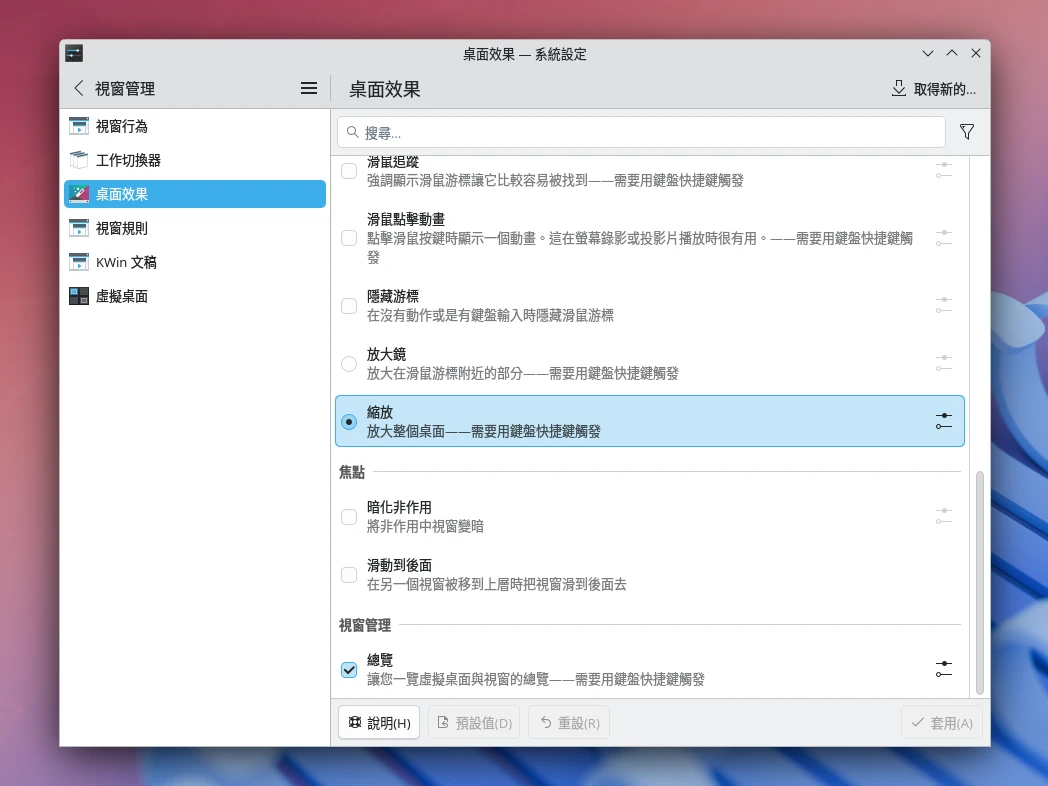Open the titlebar chevron menu

point(927,53)
